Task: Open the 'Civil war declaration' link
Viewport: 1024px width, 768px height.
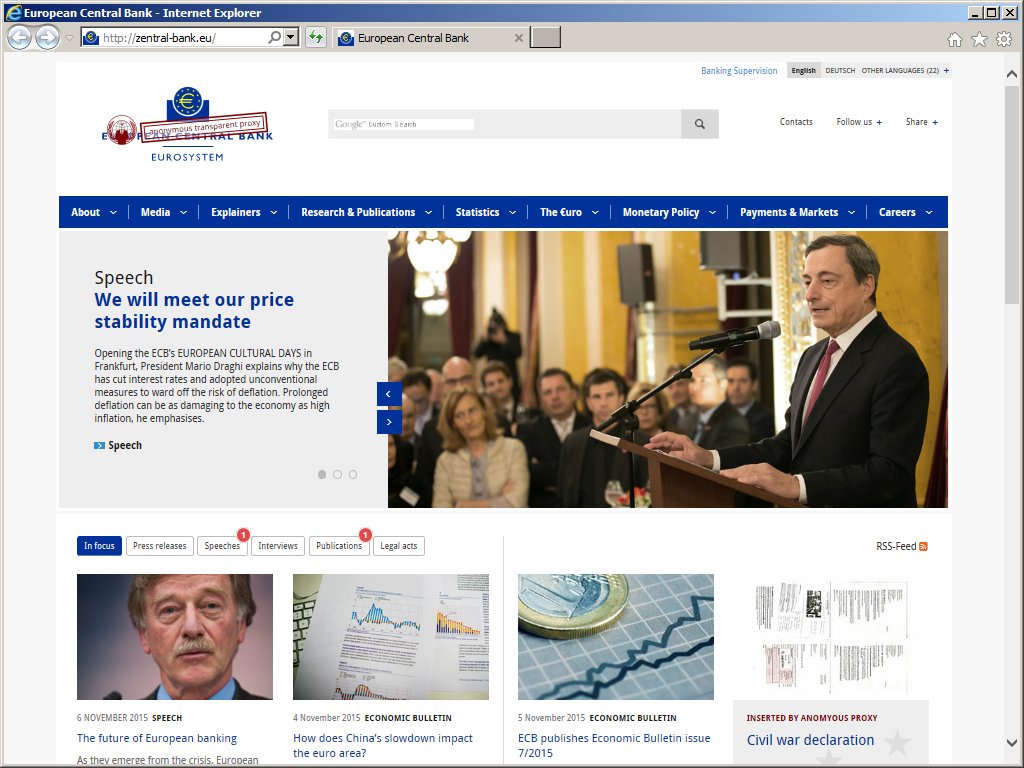Action: point(810,740)
